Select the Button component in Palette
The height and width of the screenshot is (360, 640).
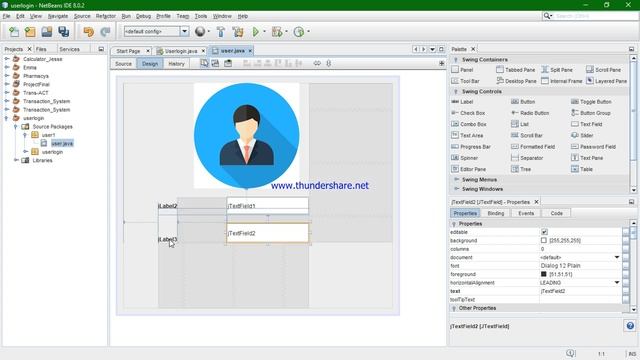[x=523, y=102]
